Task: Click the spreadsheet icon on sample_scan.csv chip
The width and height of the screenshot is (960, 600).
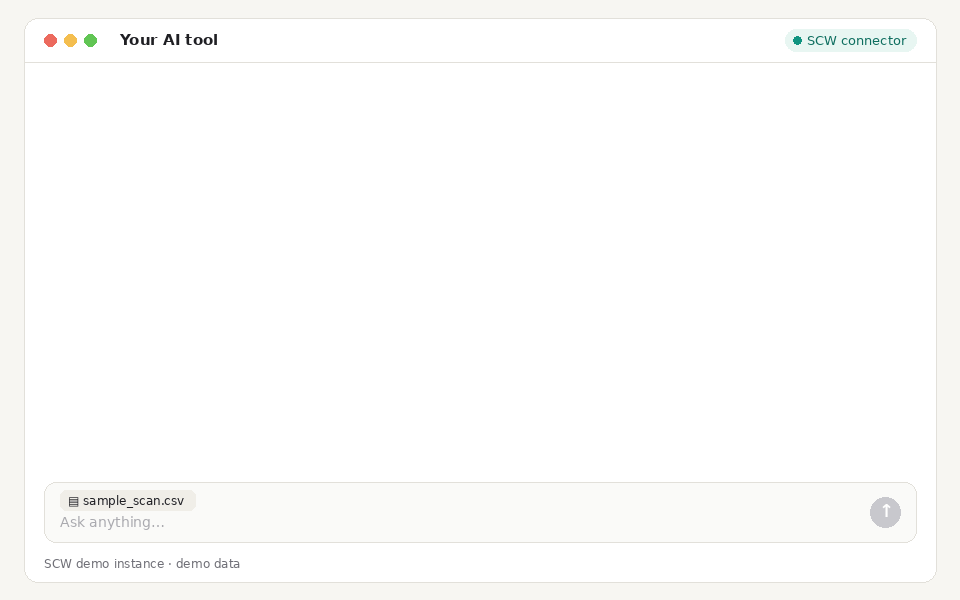Action: pyautogui.click(x=73, y=501)
